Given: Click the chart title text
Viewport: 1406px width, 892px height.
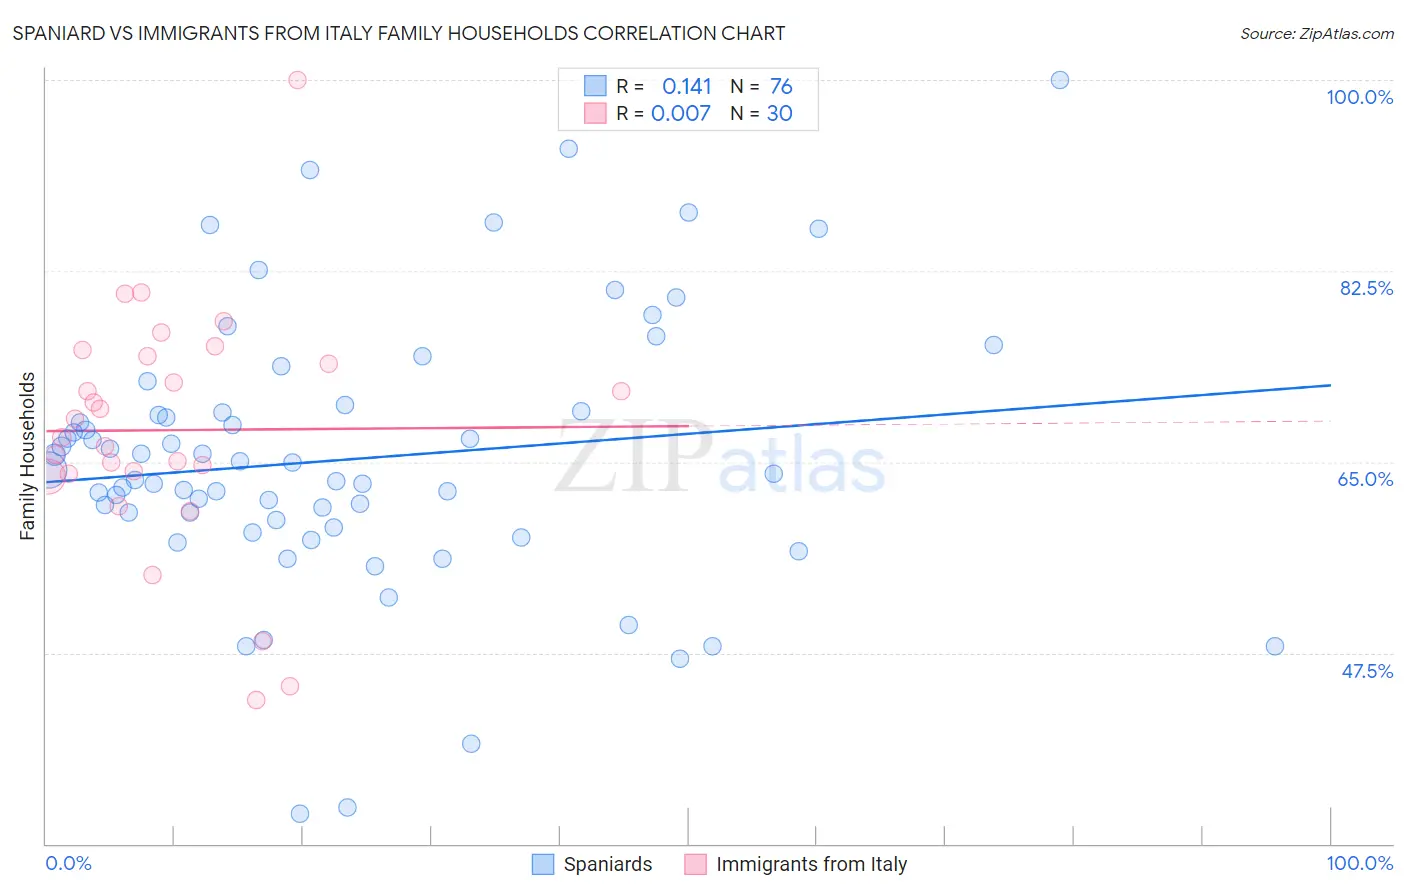Looking at the screenshot, I should [399, 33].
